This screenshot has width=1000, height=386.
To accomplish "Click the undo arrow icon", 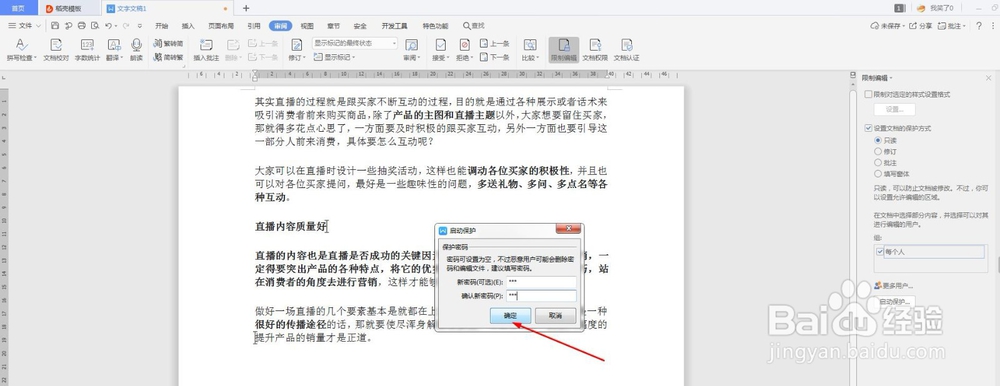I will pos(108,26).
